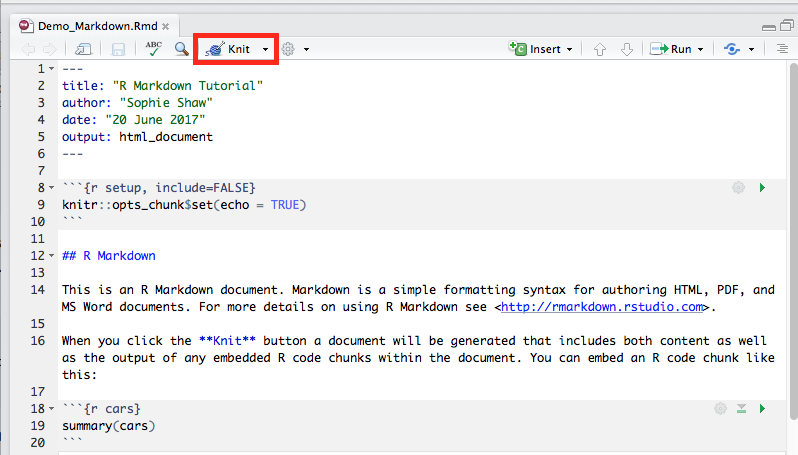Click the date text "20 June 2017"
The width and height of the screenshot is (798, 455).
point(155,120)
